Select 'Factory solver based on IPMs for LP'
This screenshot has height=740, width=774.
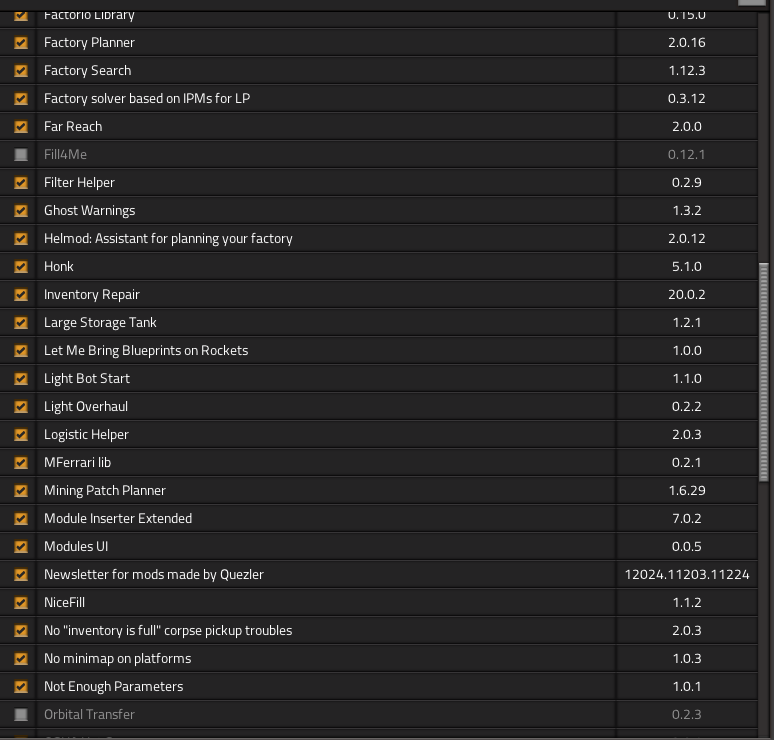point(147,99)
